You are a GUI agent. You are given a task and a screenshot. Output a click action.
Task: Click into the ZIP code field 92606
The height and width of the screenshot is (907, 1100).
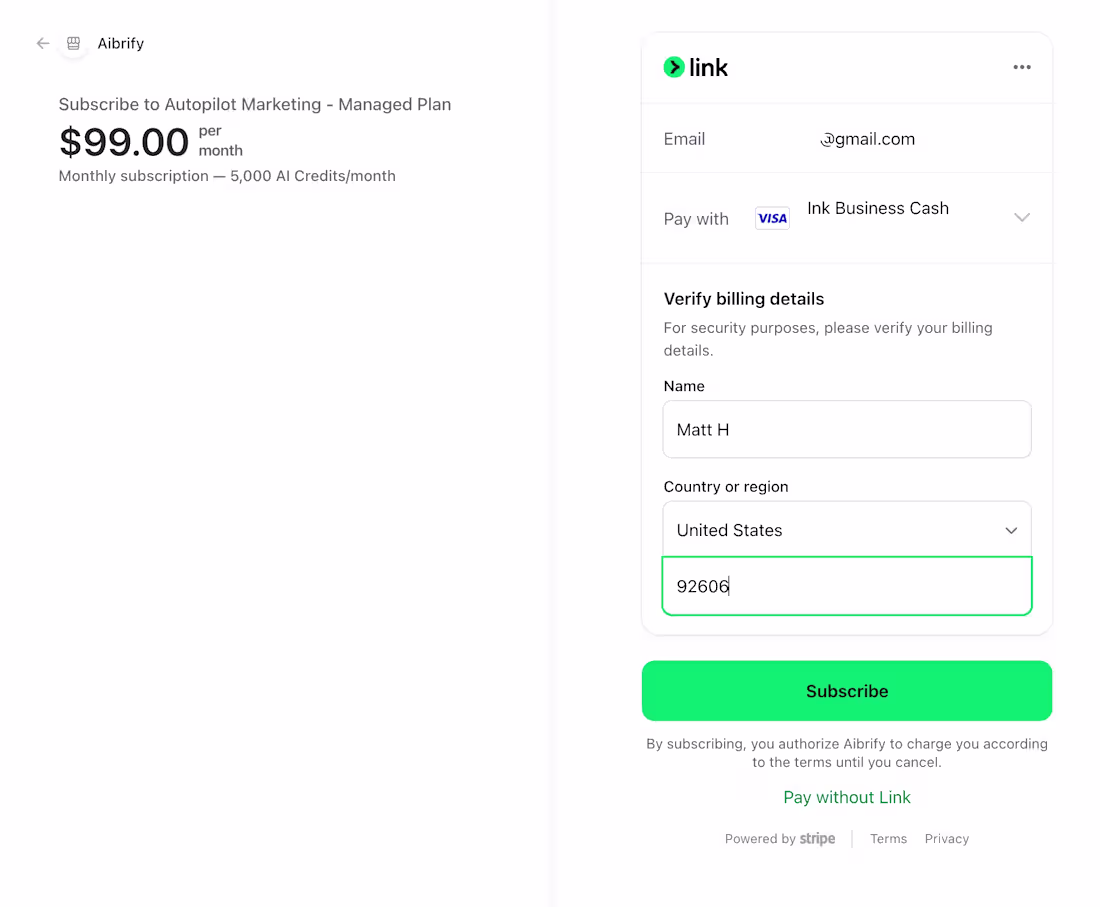click(847, 586)
